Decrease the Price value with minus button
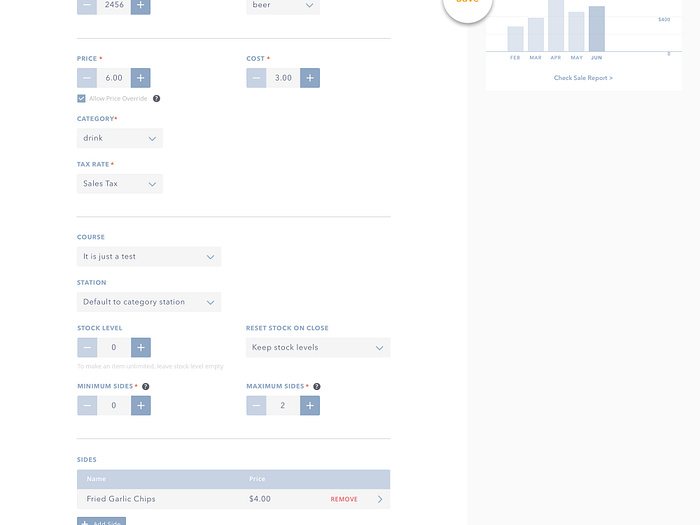Screen dimensions: 700x525 pyautogui.click(x=87, y=78)
